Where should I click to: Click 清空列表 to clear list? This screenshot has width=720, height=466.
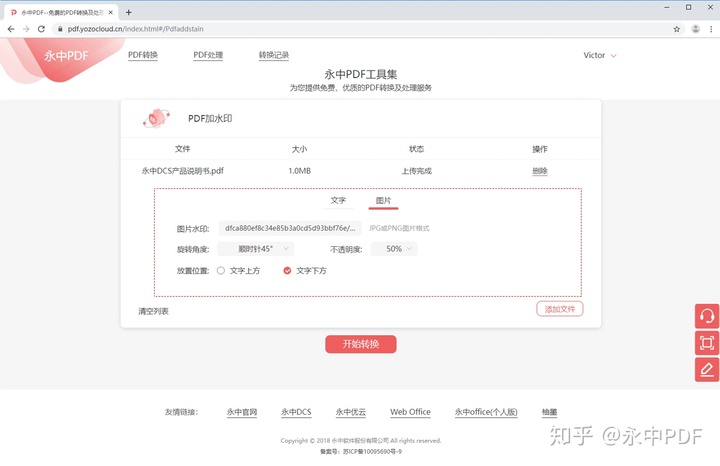[x=153, y=311]
